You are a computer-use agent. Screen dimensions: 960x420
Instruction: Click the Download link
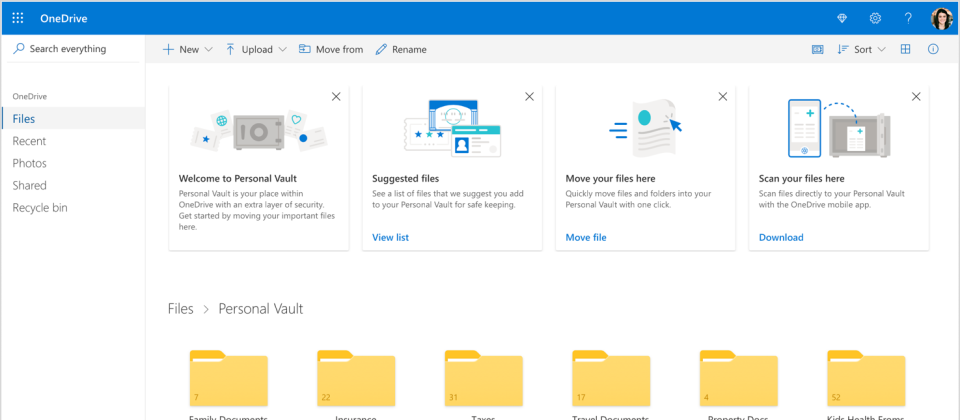(x=781, y=238)
